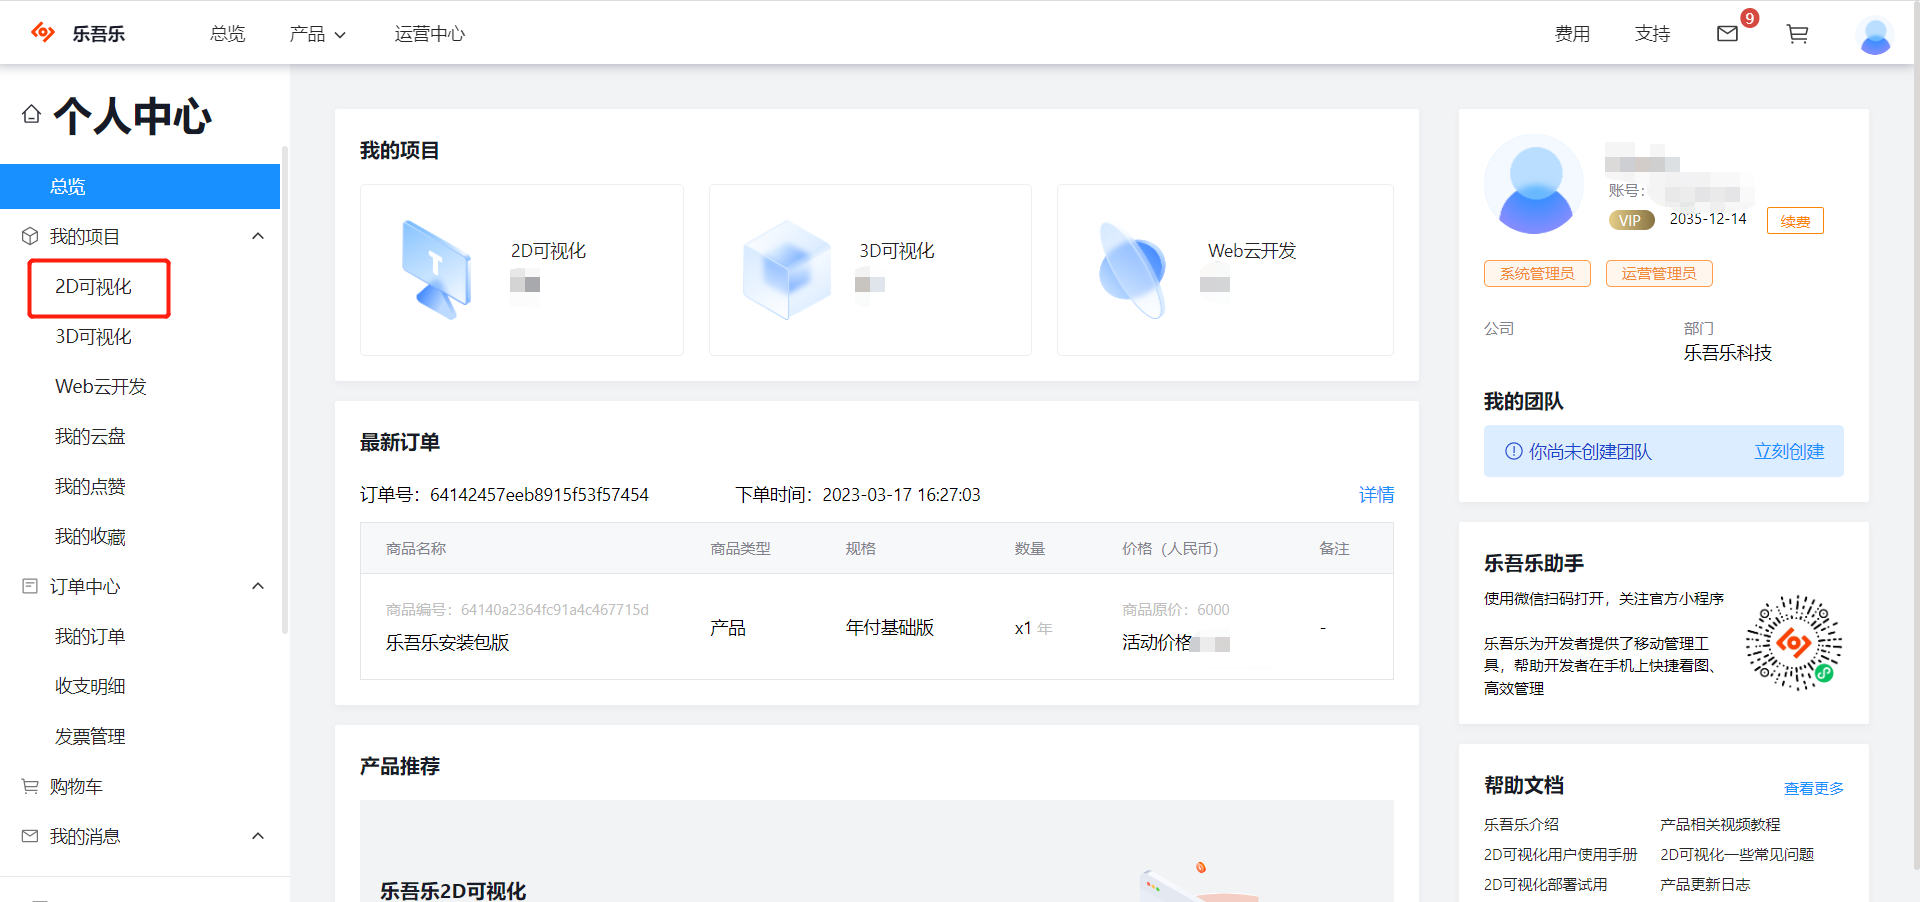Screen dimensions: 1920x902
Task: Open the shopping cart icon in header
Action: [1797, 34]
